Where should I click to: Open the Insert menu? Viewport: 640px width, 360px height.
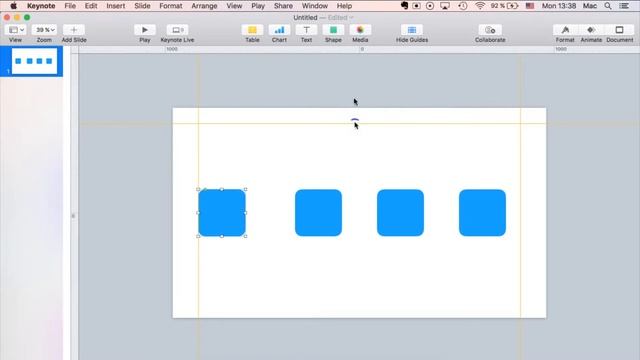click(116, 6)
